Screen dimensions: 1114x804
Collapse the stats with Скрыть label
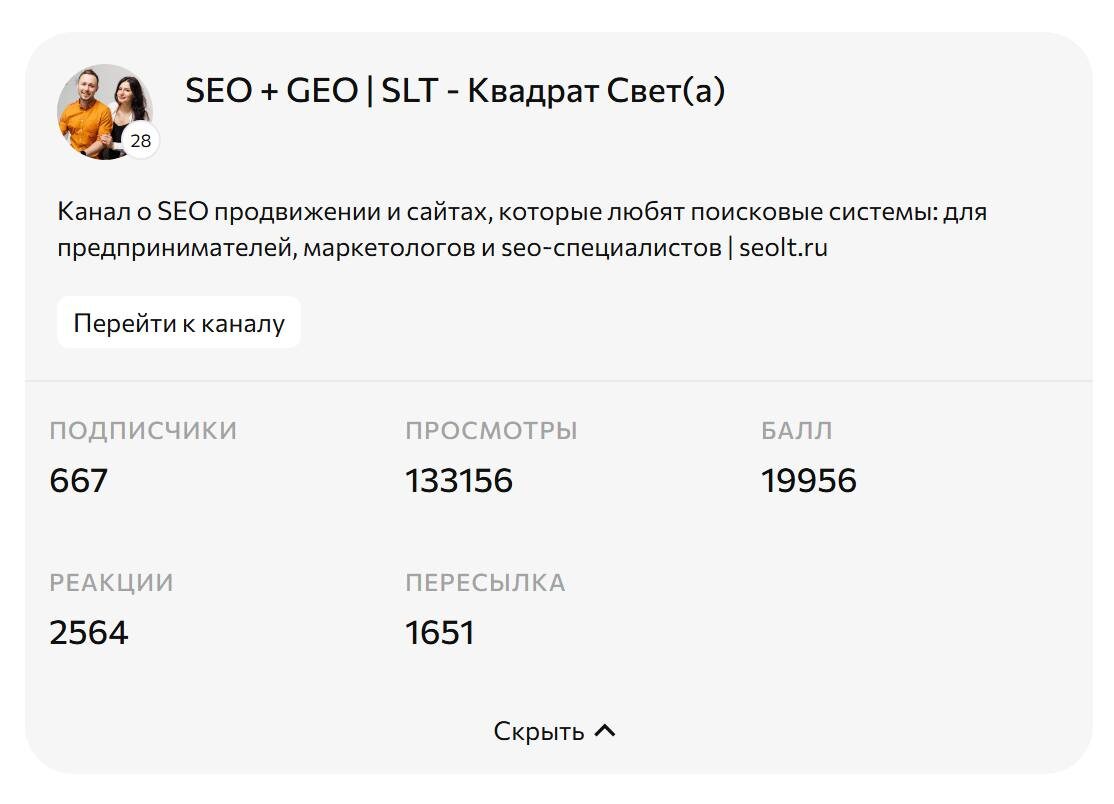click(x=539, y=731)
